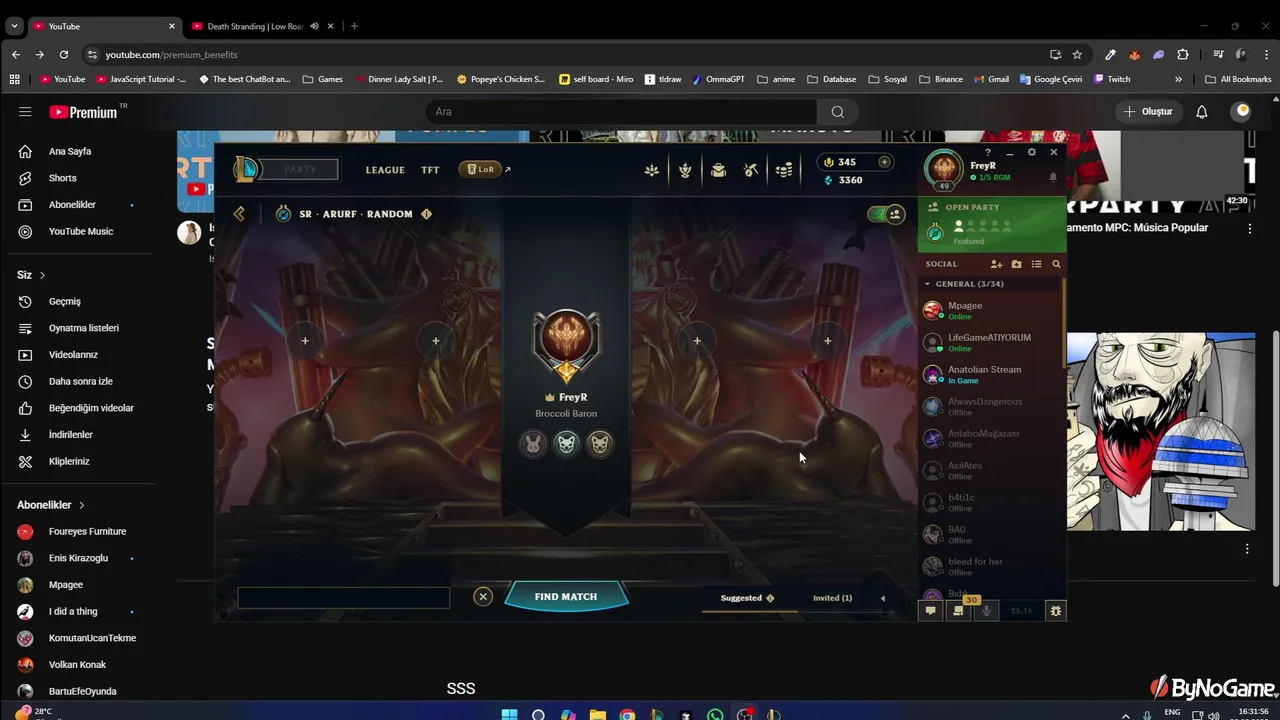The image size is (1280, 720).
Task: Open the Store coins icon
Action: (x=784, y=170)
